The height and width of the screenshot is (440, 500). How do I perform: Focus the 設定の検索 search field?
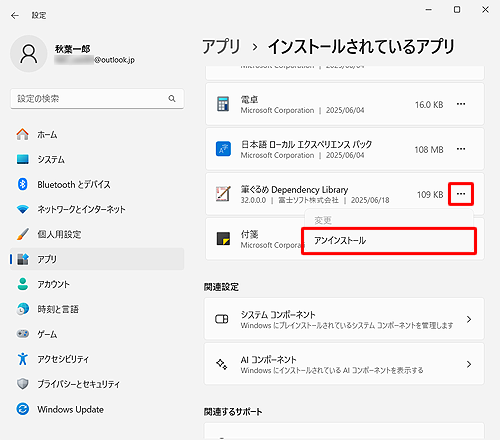(x=97, y=98)
